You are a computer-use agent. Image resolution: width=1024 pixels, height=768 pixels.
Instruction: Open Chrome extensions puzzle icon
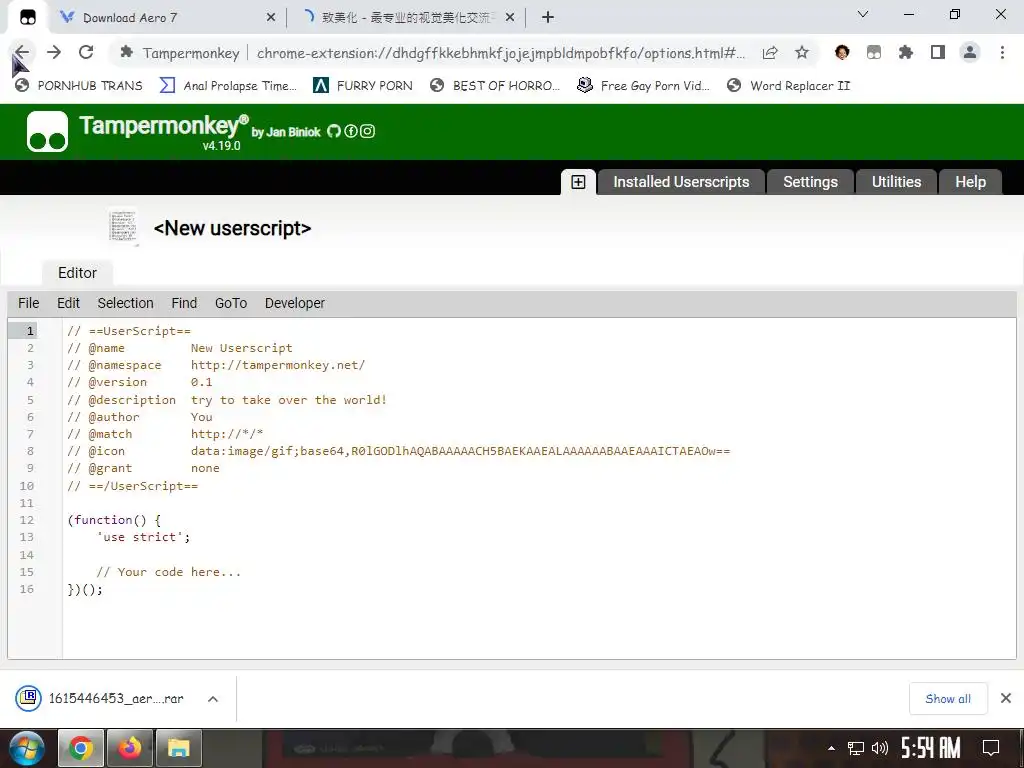click(906, 52)
